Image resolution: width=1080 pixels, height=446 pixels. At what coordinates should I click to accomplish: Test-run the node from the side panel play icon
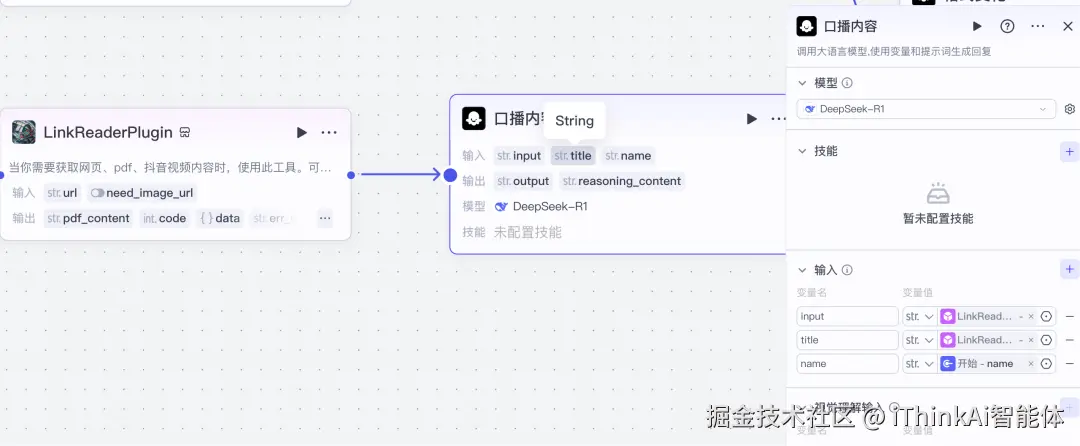click(977, 26)
